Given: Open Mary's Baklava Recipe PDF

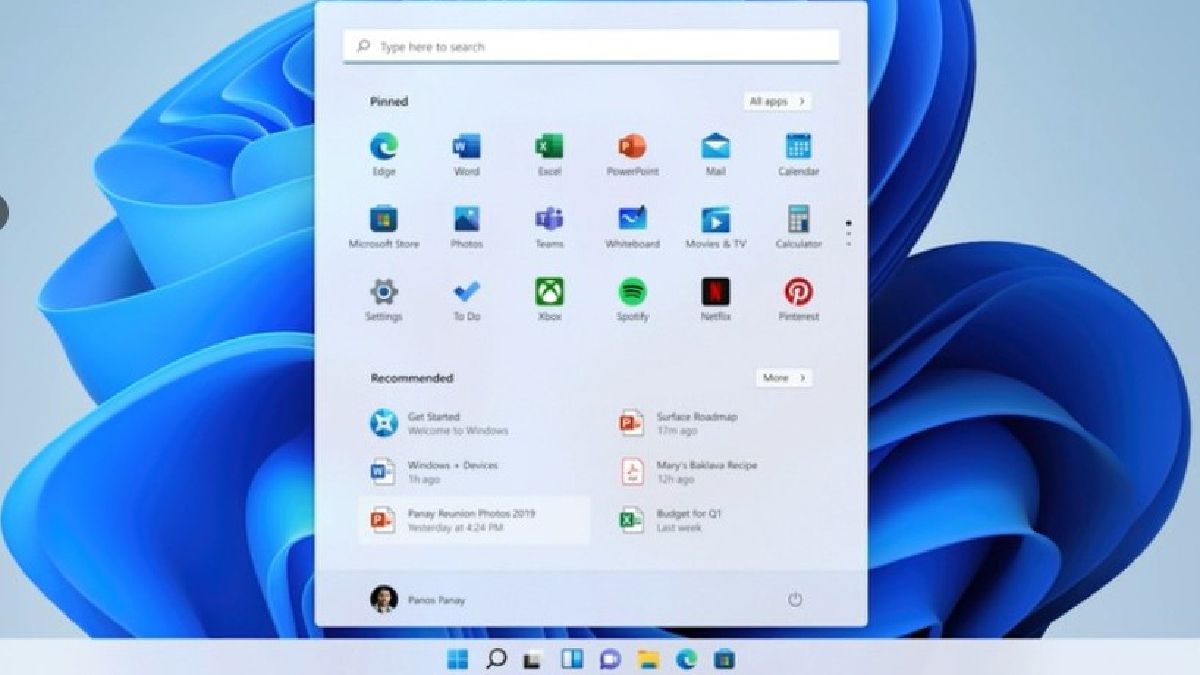Looking at the screenshot, I should pyautogui.click(x=722, y=471).
